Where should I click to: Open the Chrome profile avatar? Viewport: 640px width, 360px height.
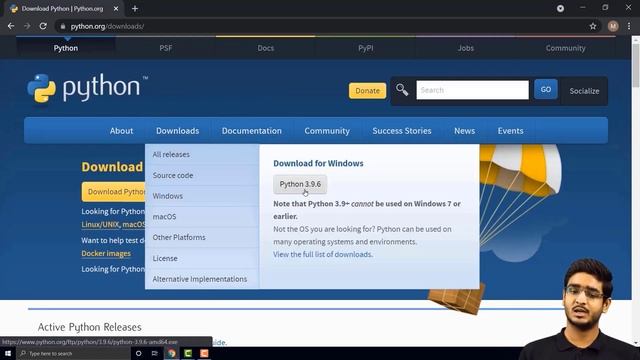[x=613, y=26]
